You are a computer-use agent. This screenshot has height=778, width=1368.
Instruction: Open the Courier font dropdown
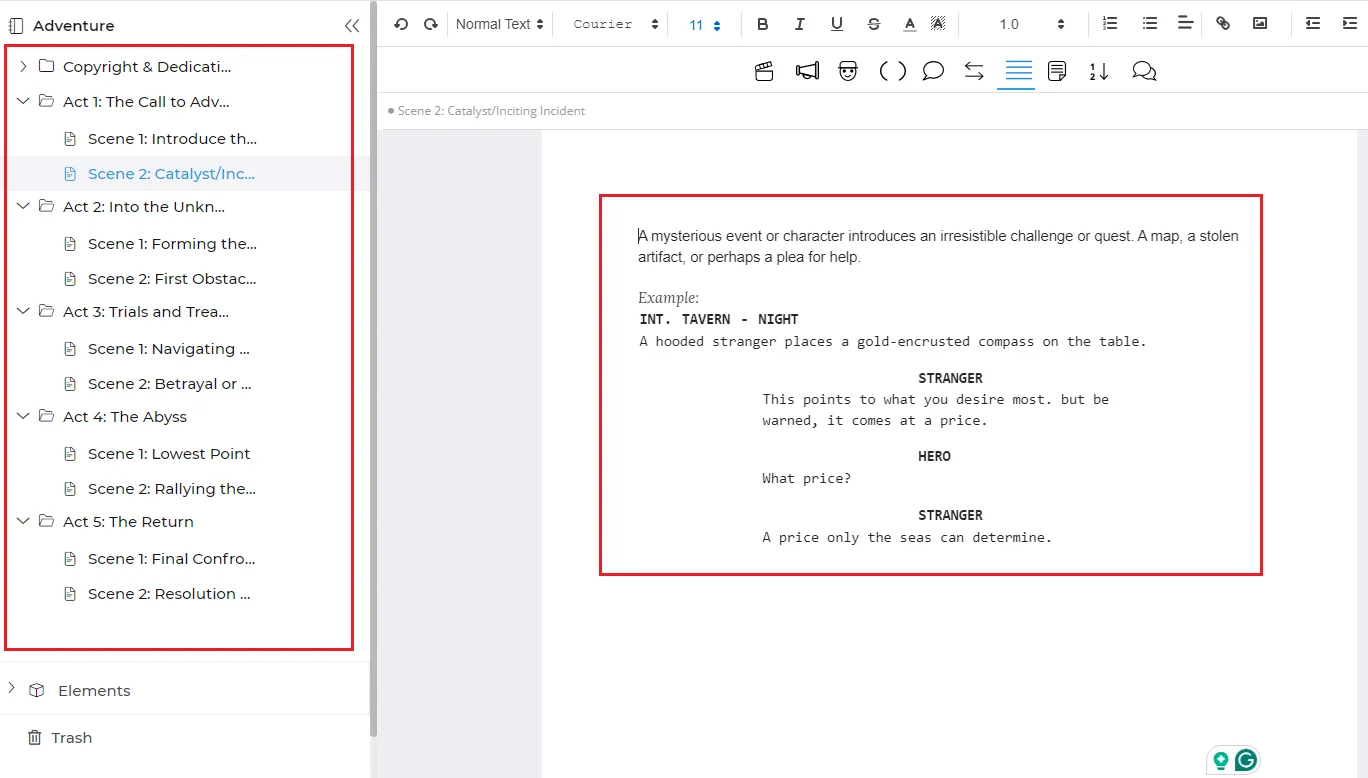click(616, 24)
